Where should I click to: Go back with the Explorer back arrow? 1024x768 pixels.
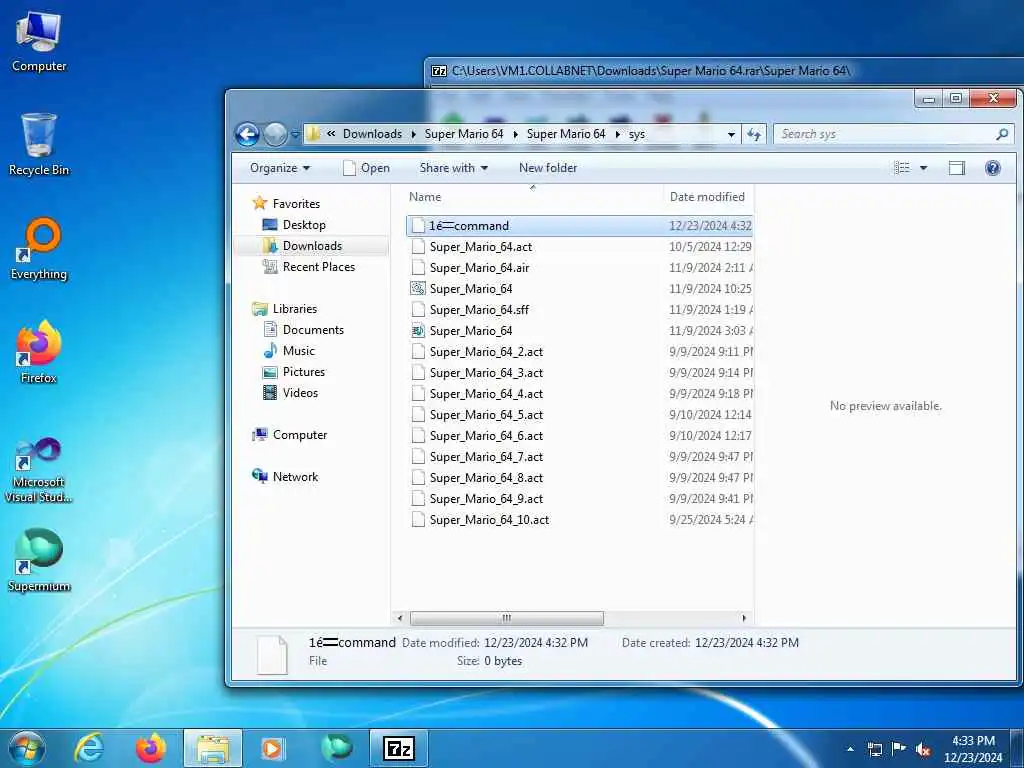(x=248, y=135)
